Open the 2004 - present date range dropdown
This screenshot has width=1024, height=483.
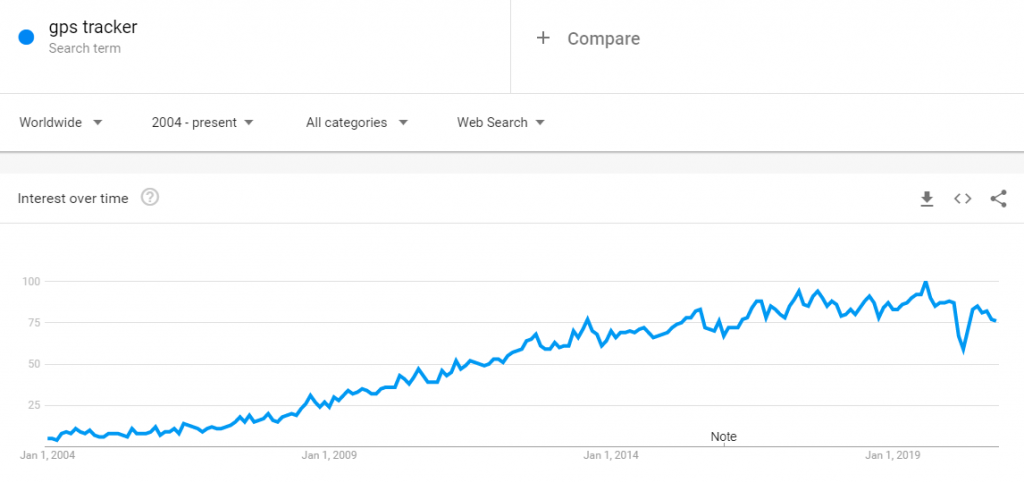[203, 123]
